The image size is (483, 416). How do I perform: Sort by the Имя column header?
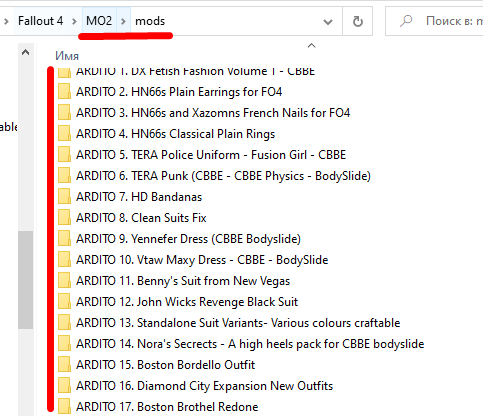pyautogui.click(x=67, y=56)
